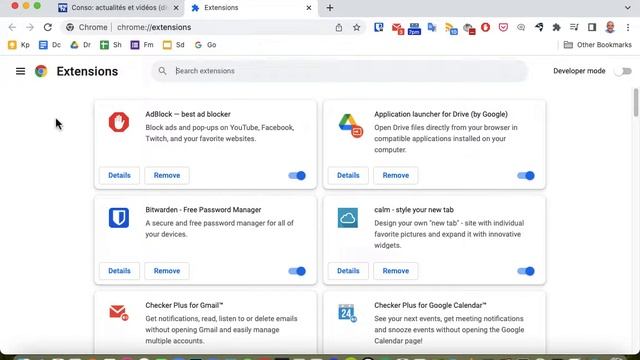Select the Extensions tab
The image size is (640, 360).
point(251,8)
